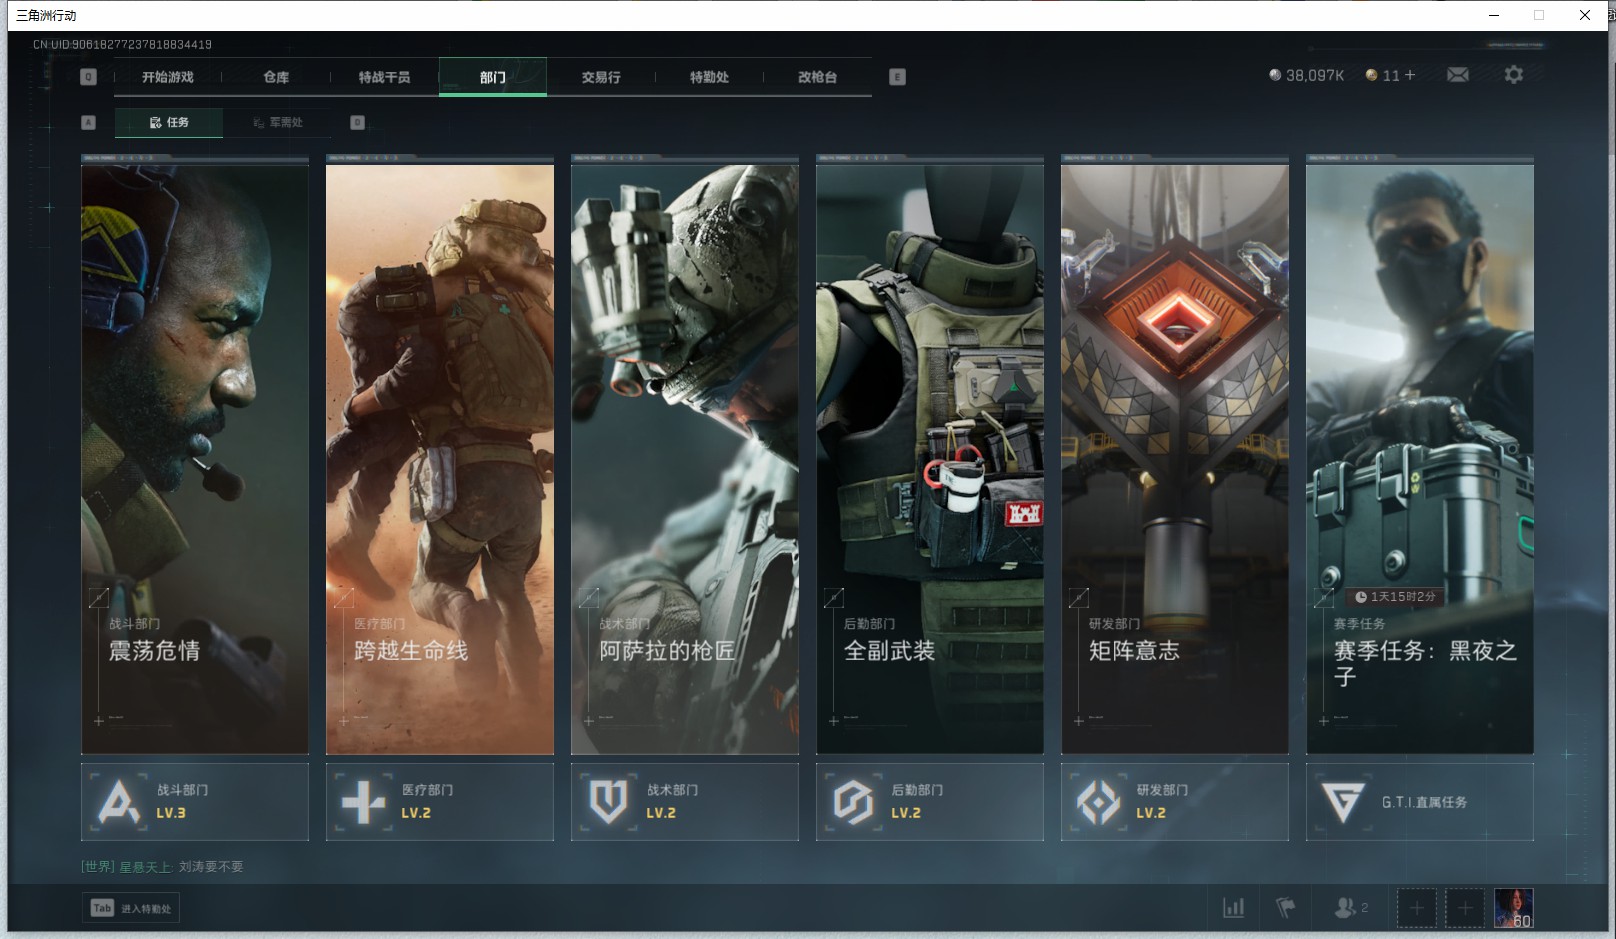The height and width of the screenshot is (939, 1616).
Task: Open the 医疗部门 LV.2 button
Action: click(440, 802)
